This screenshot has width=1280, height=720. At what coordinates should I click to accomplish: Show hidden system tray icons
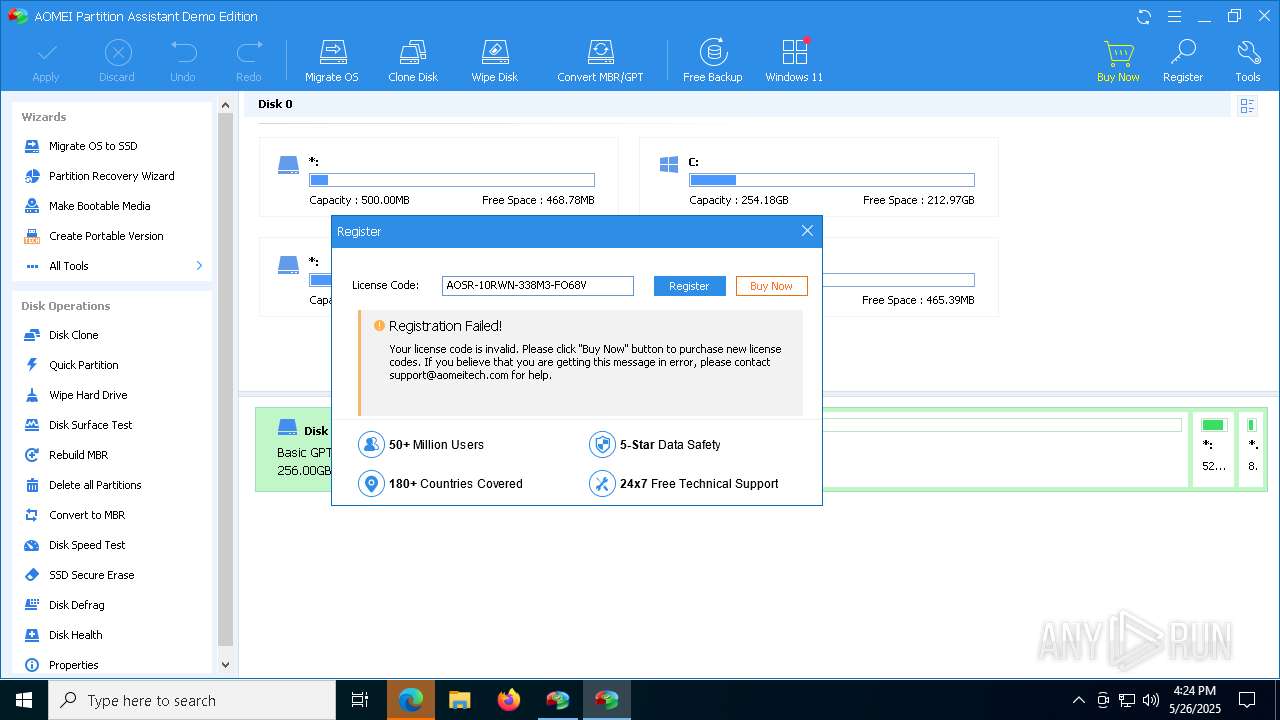[x=1078, y=700]
